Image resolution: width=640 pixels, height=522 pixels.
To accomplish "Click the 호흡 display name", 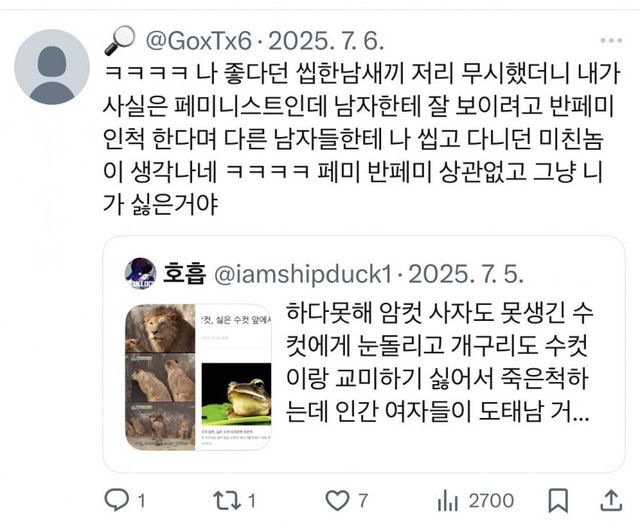I will click(x=184, y=273).
